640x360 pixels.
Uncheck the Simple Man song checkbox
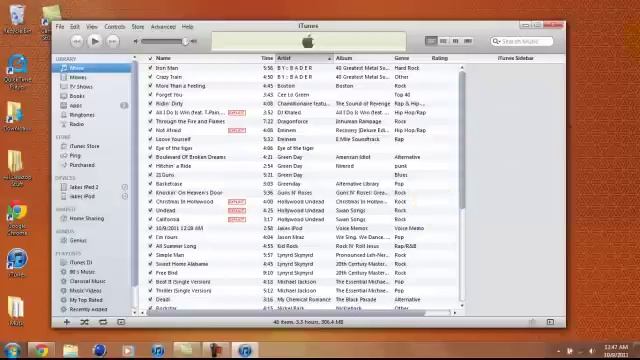click(150, 255)
